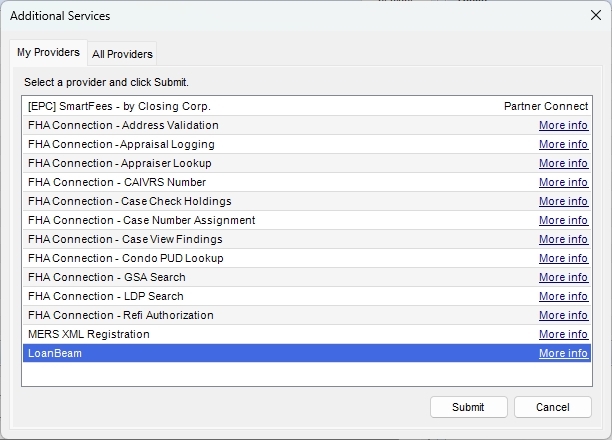
Task: Click More info for Case View Findings
Action: pos(563,239)
